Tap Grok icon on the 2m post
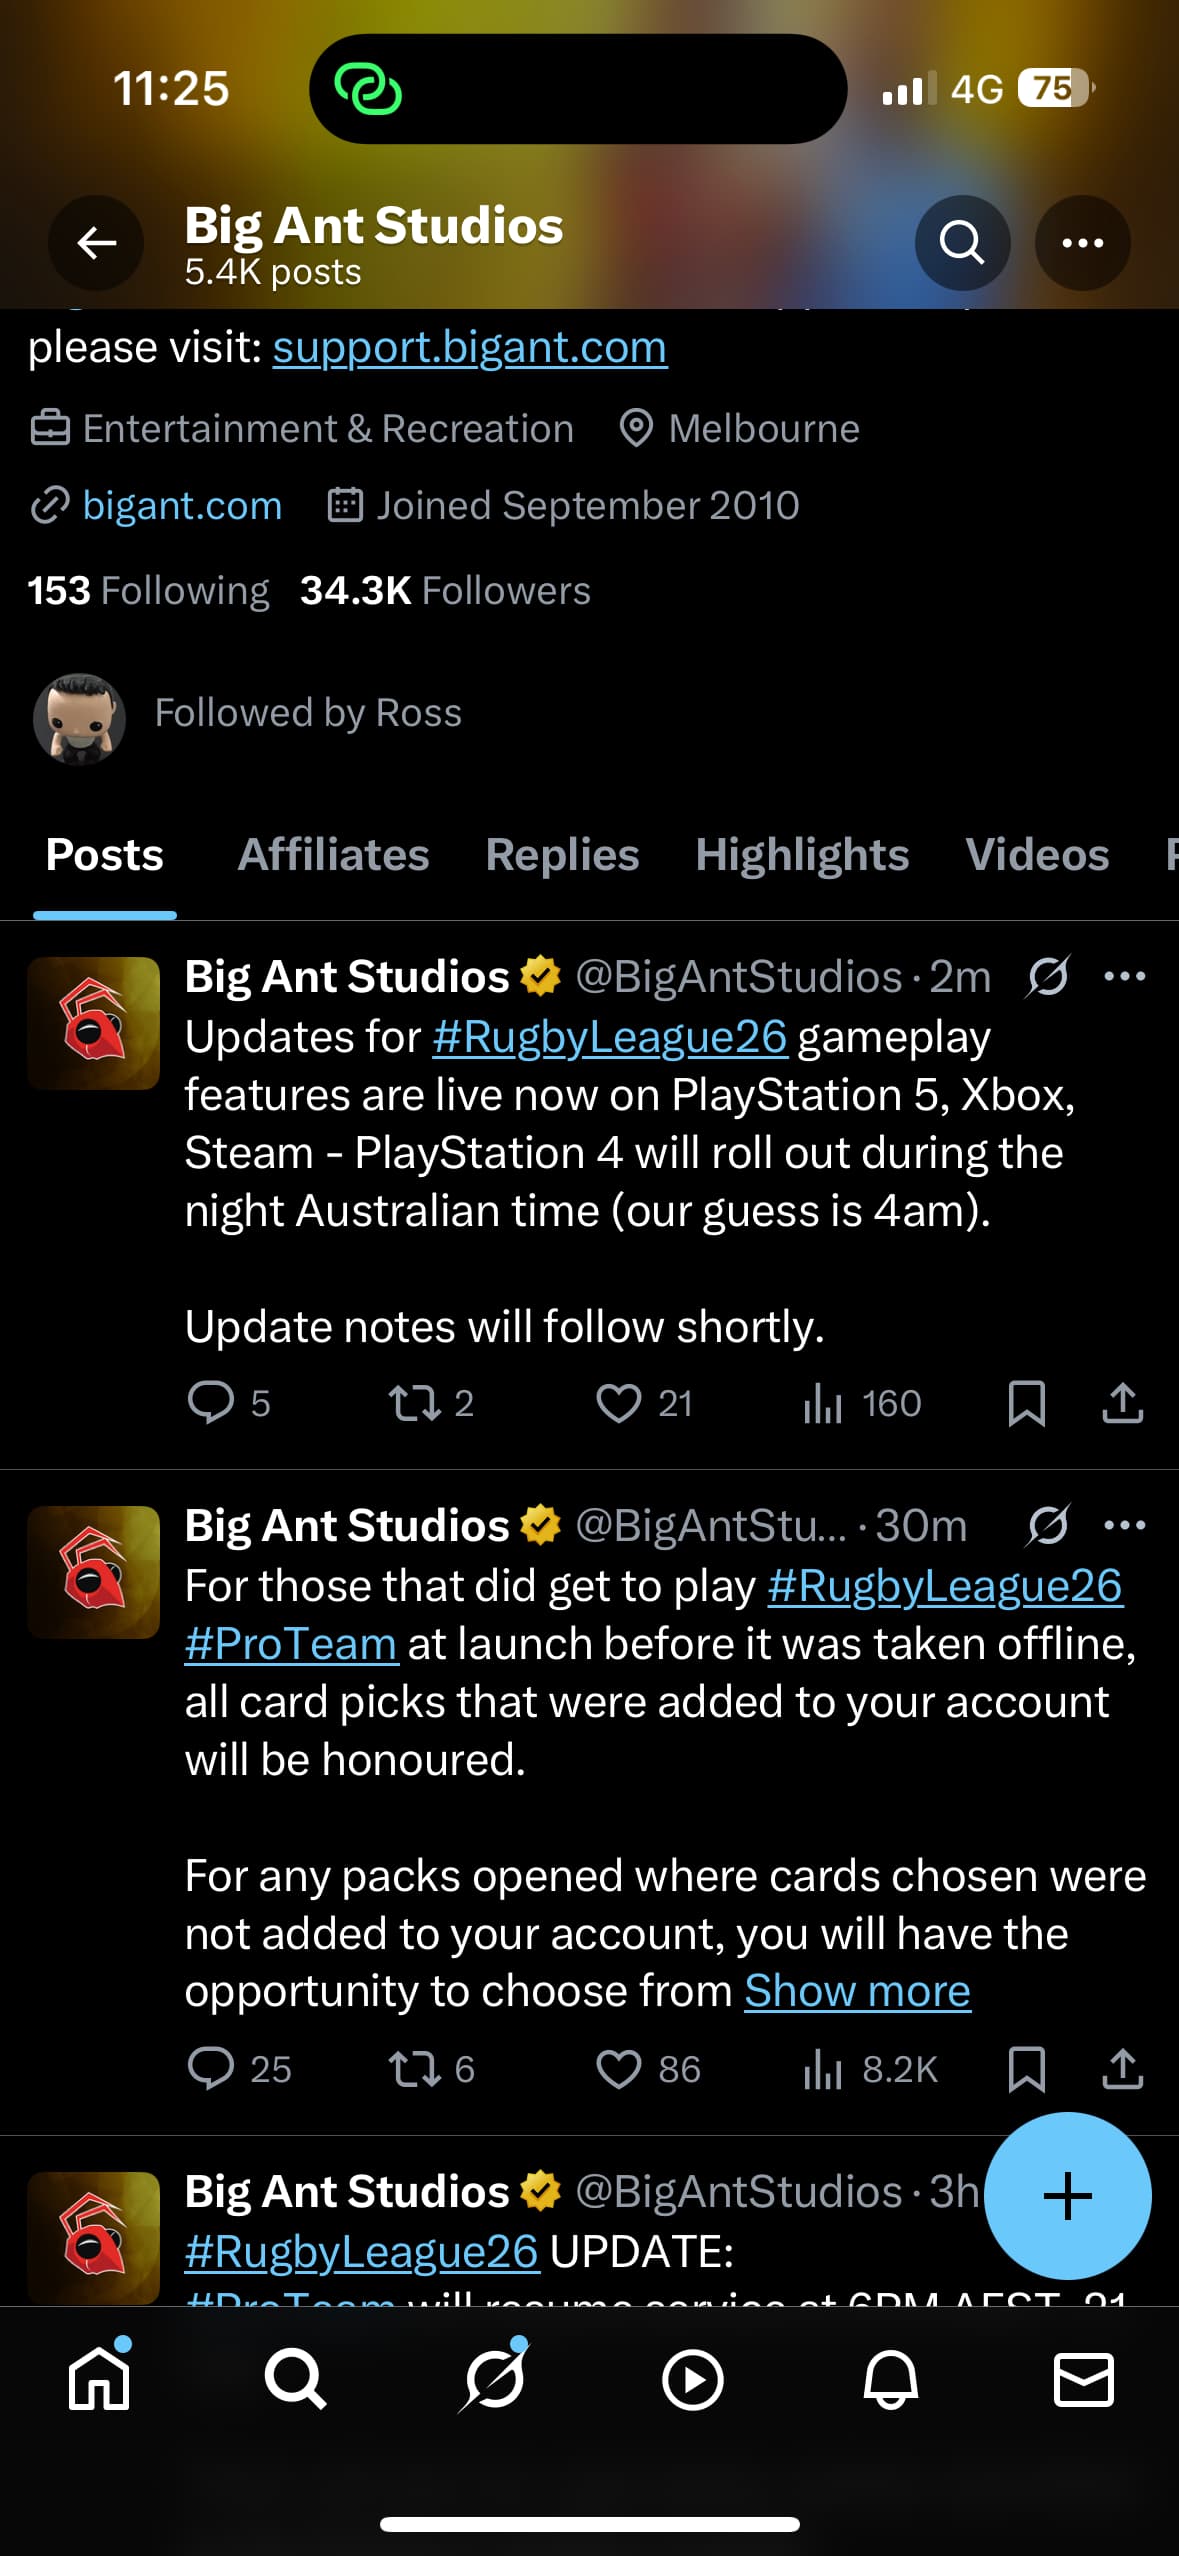1179x2556 pixels. (x=1047, y=976)
